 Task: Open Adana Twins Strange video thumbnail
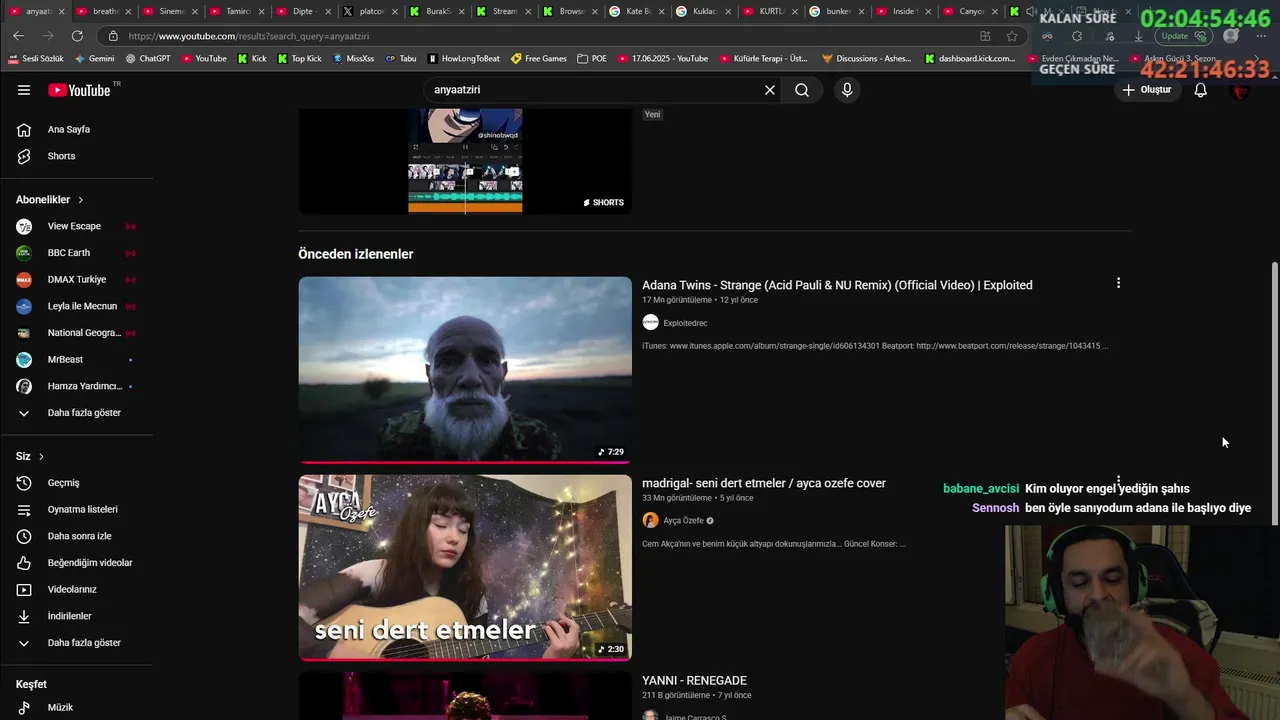(465, 370)
